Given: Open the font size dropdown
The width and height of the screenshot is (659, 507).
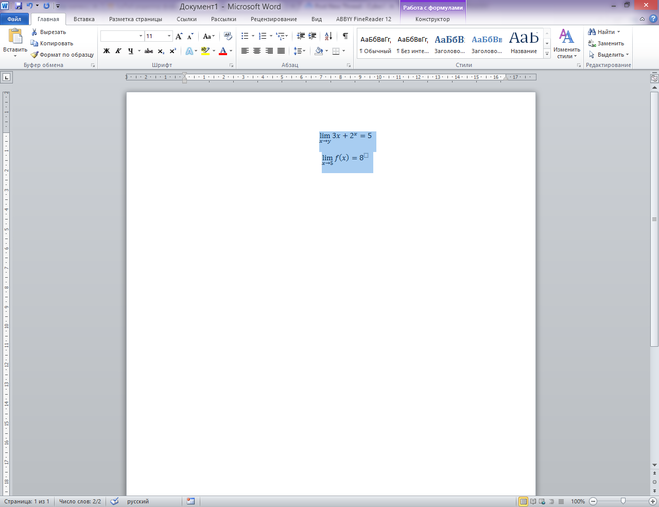Looking at the screenshot, I should tap(169, 36).
